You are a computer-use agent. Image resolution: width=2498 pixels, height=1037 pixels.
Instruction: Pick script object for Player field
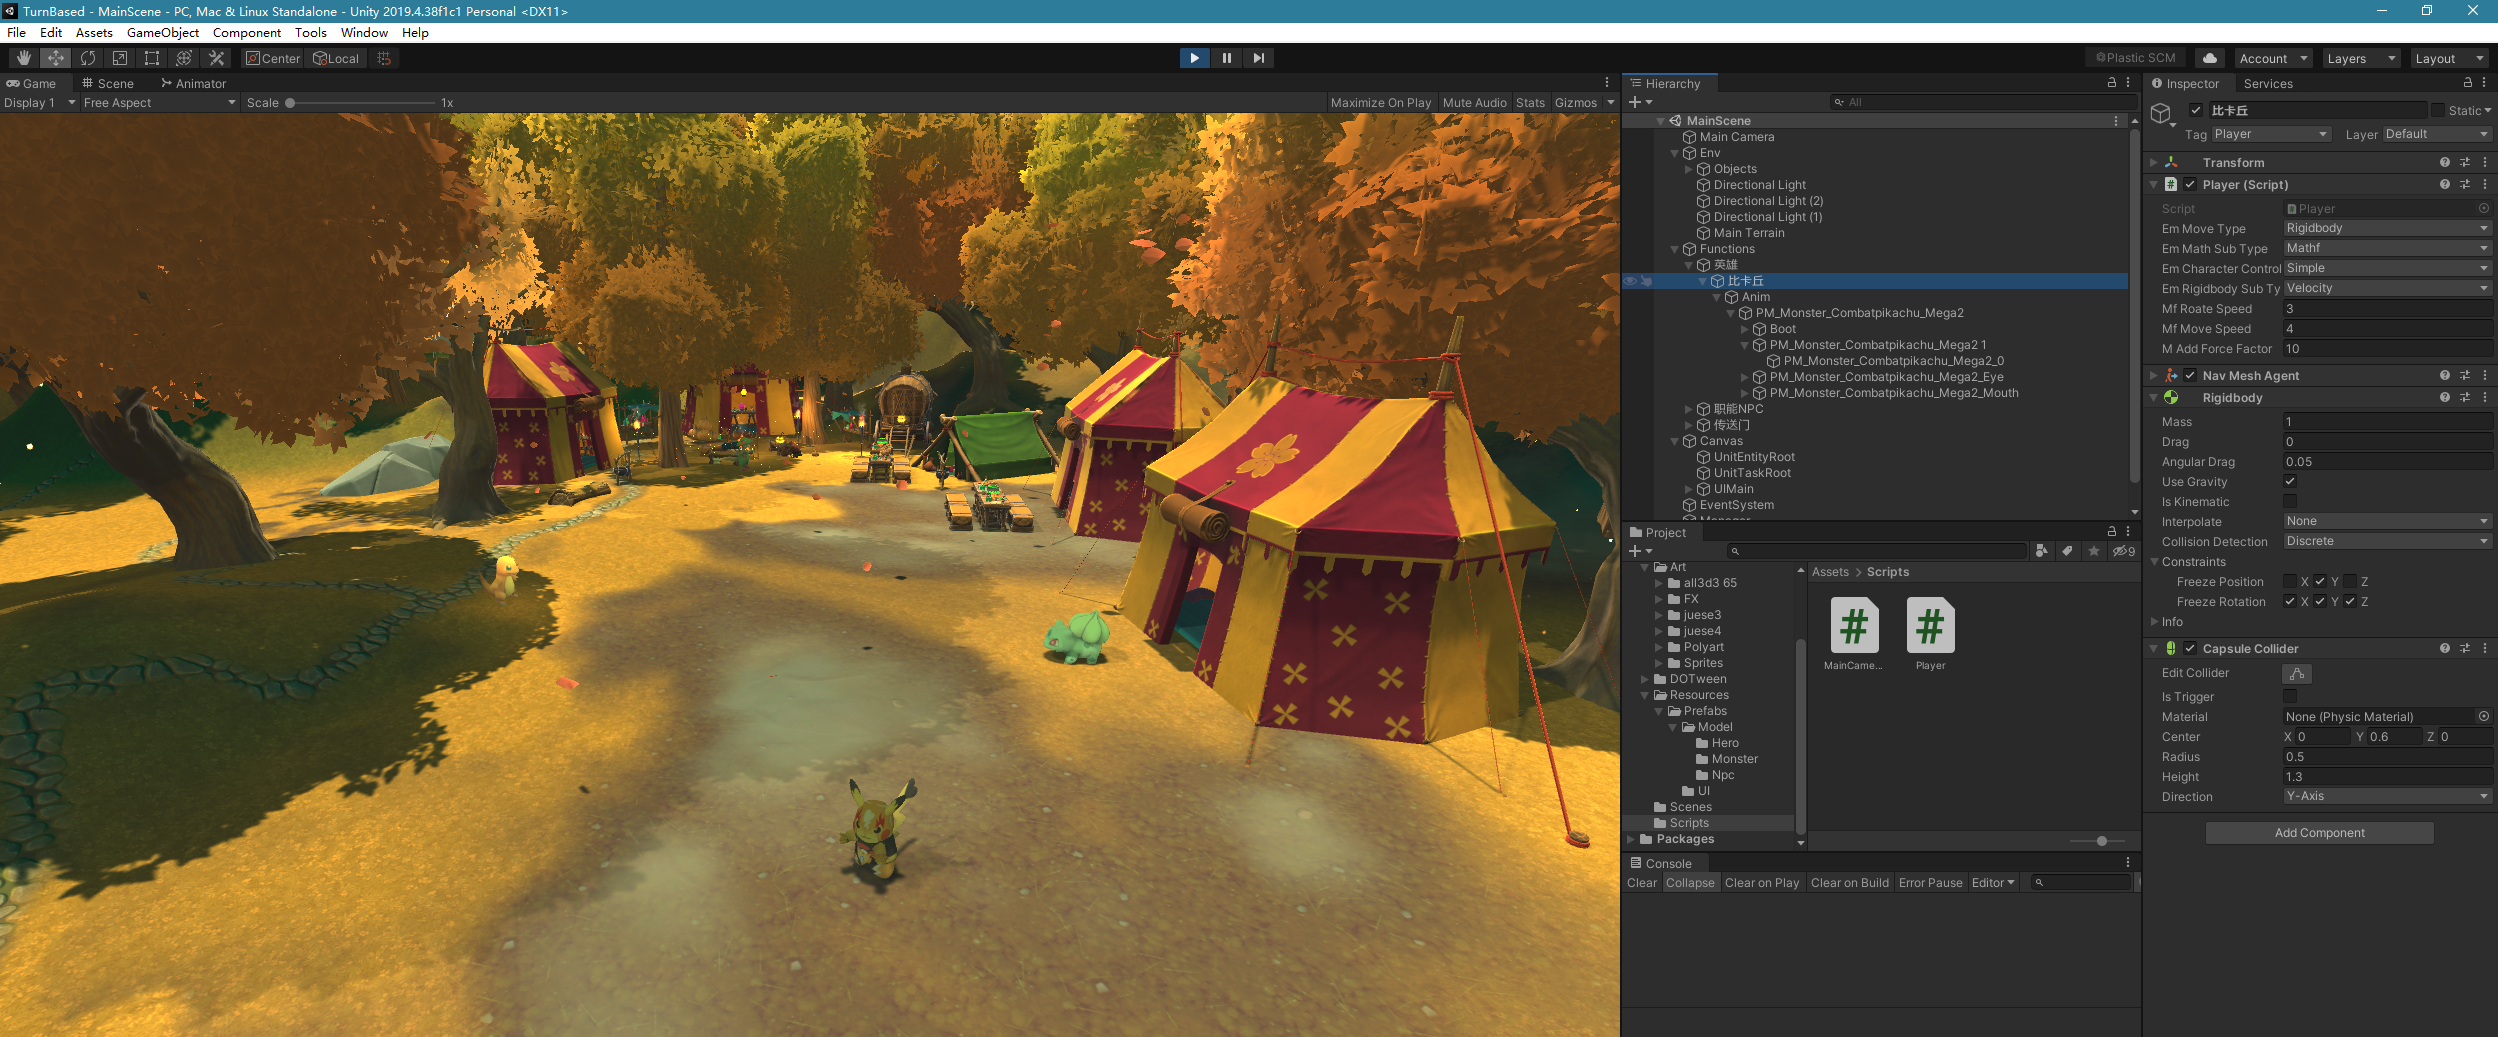tap(2483, 208)
